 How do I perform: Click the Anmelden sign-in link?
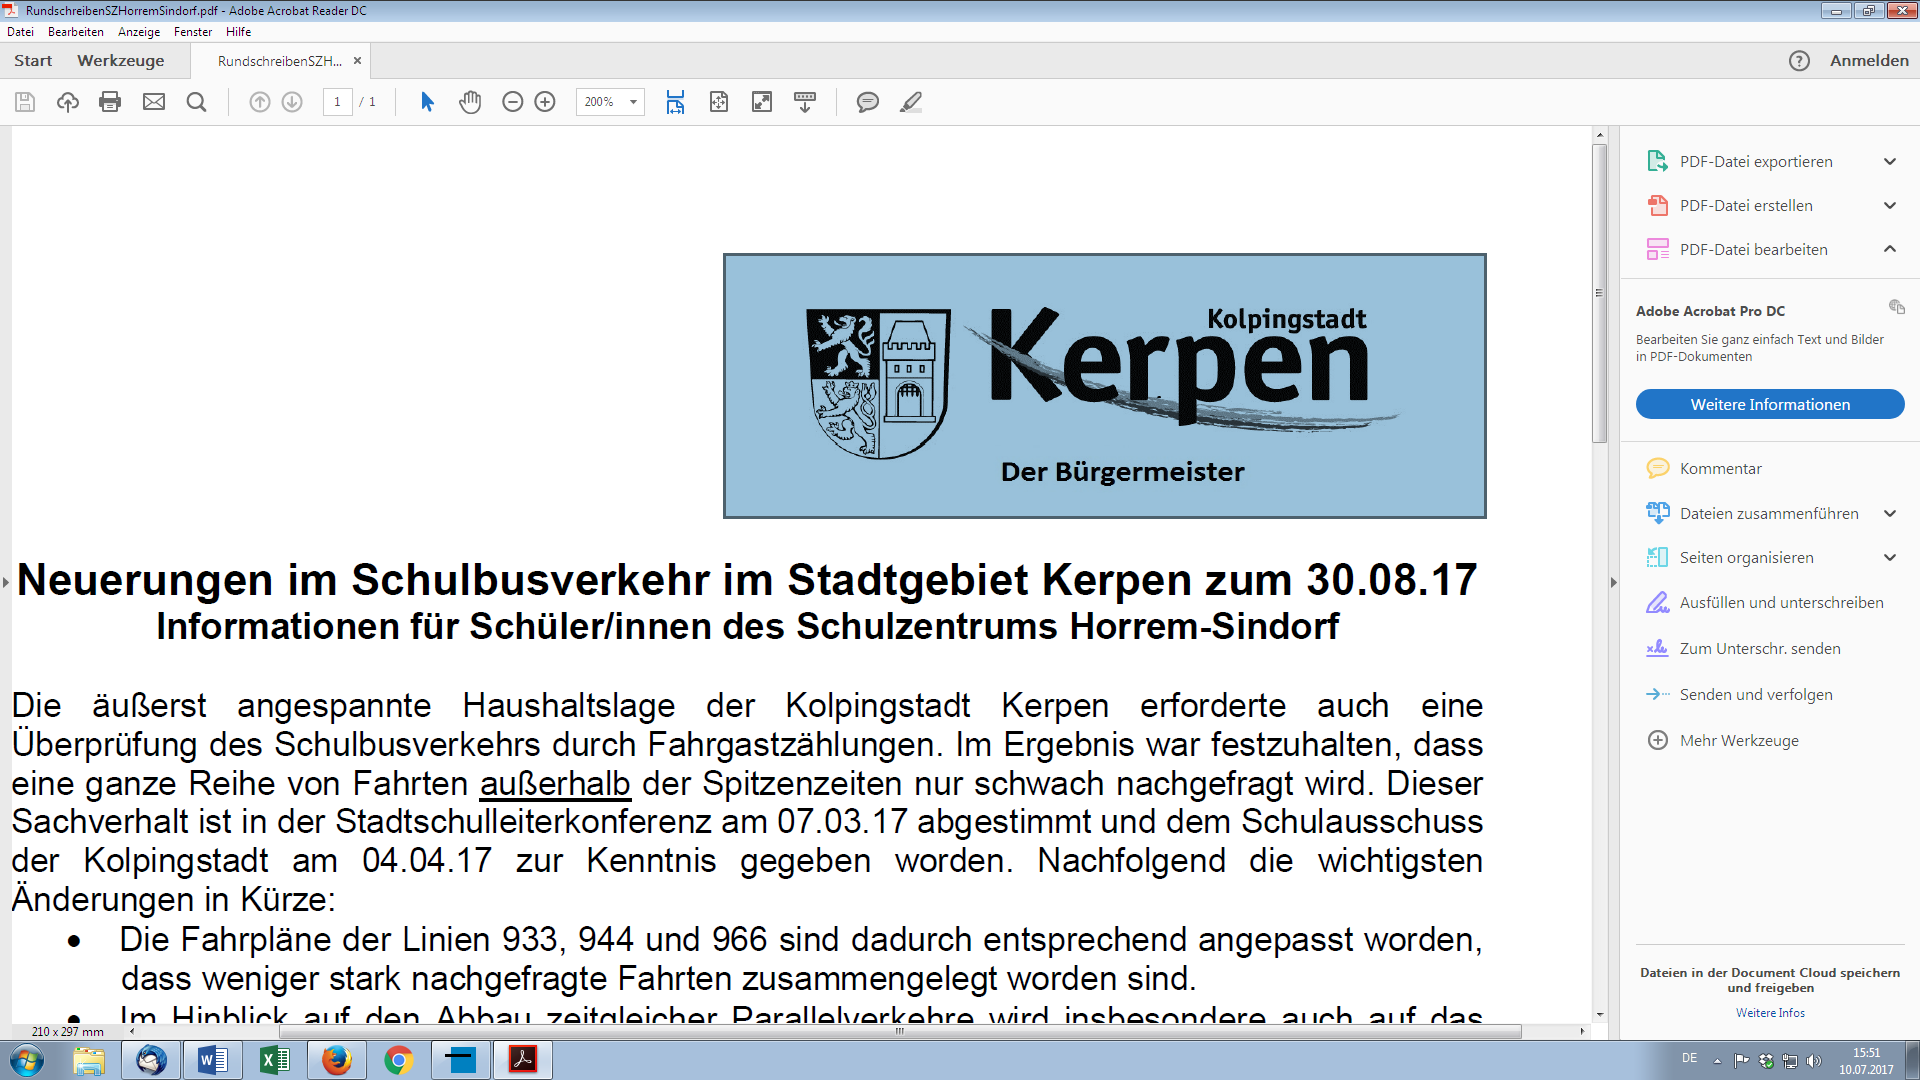(1869, 61)
